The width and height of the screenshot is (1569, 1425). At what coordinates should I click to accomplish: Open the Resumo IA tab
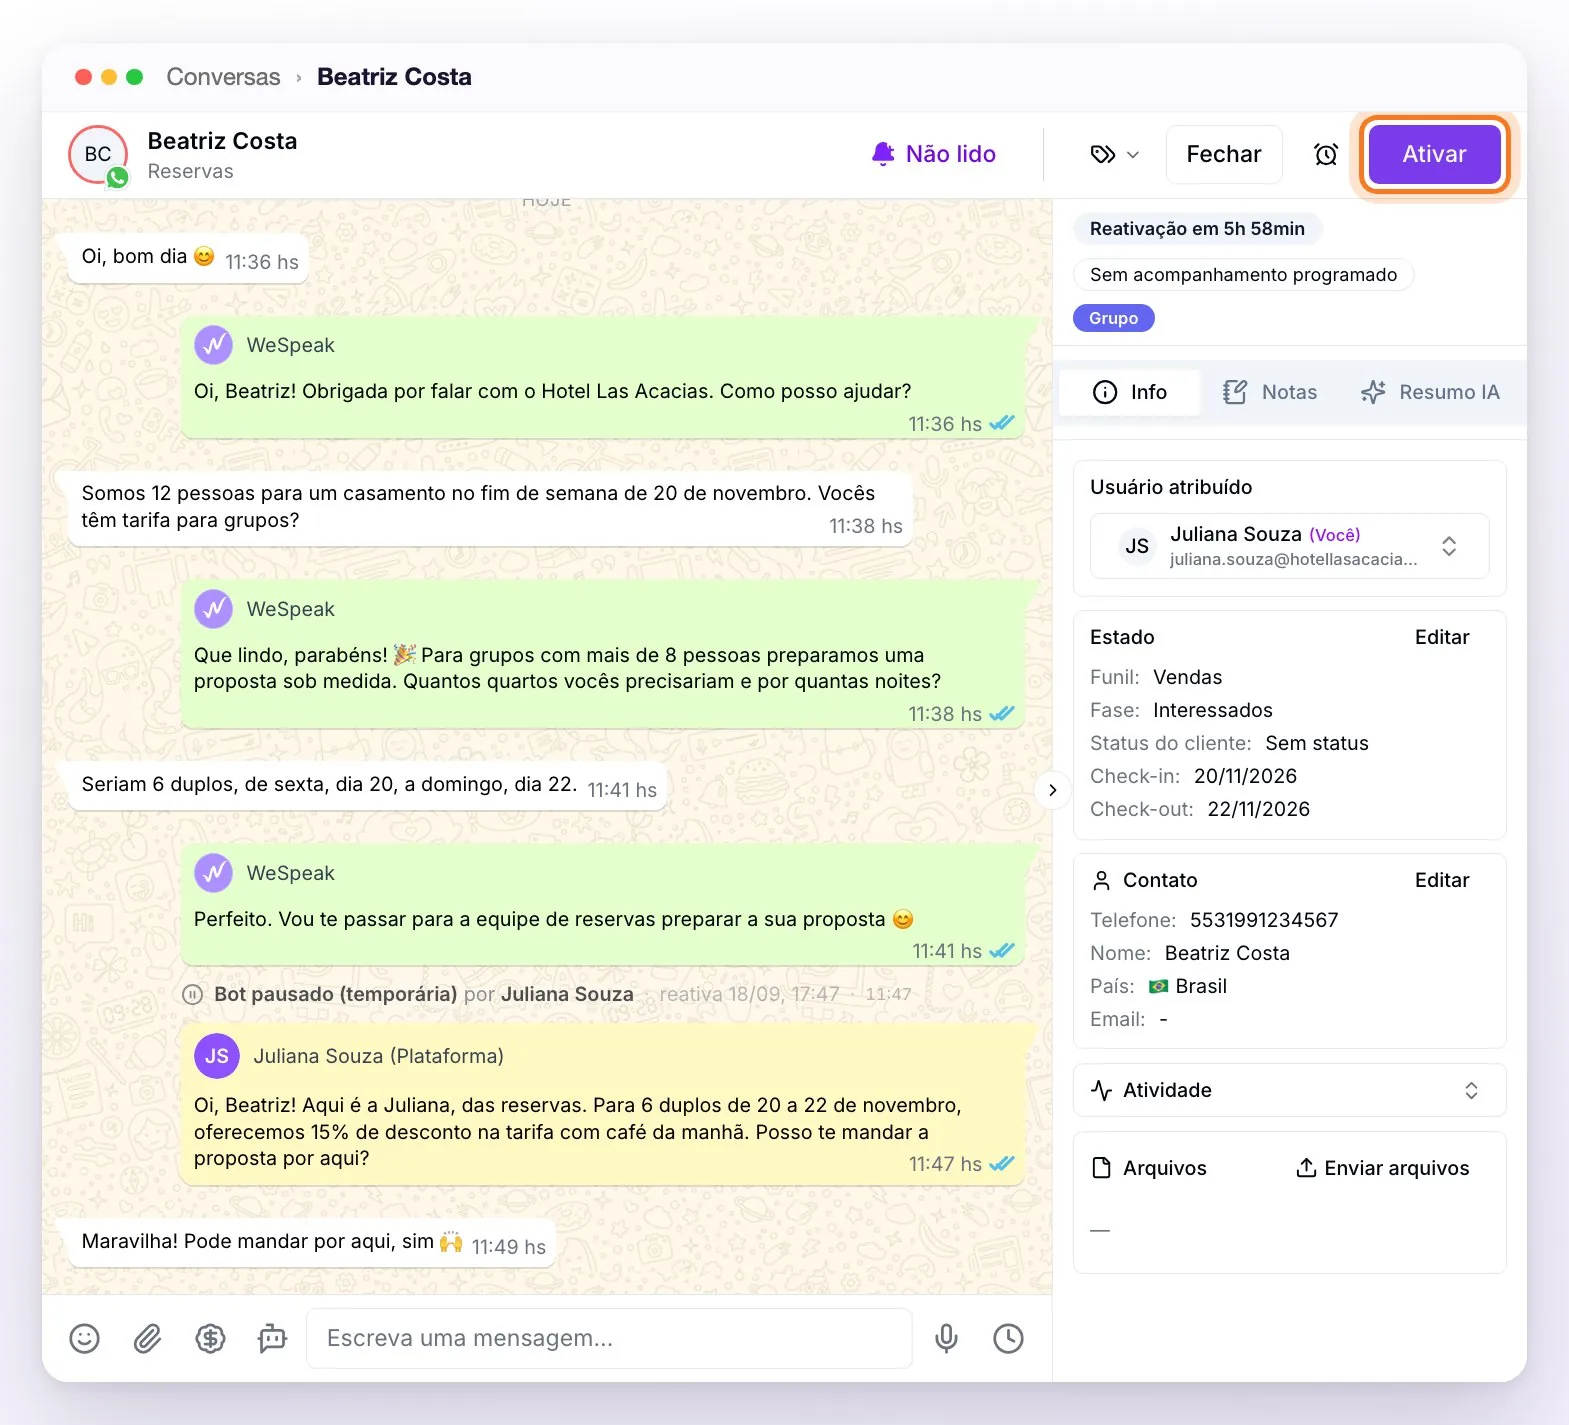[1430, 392]
